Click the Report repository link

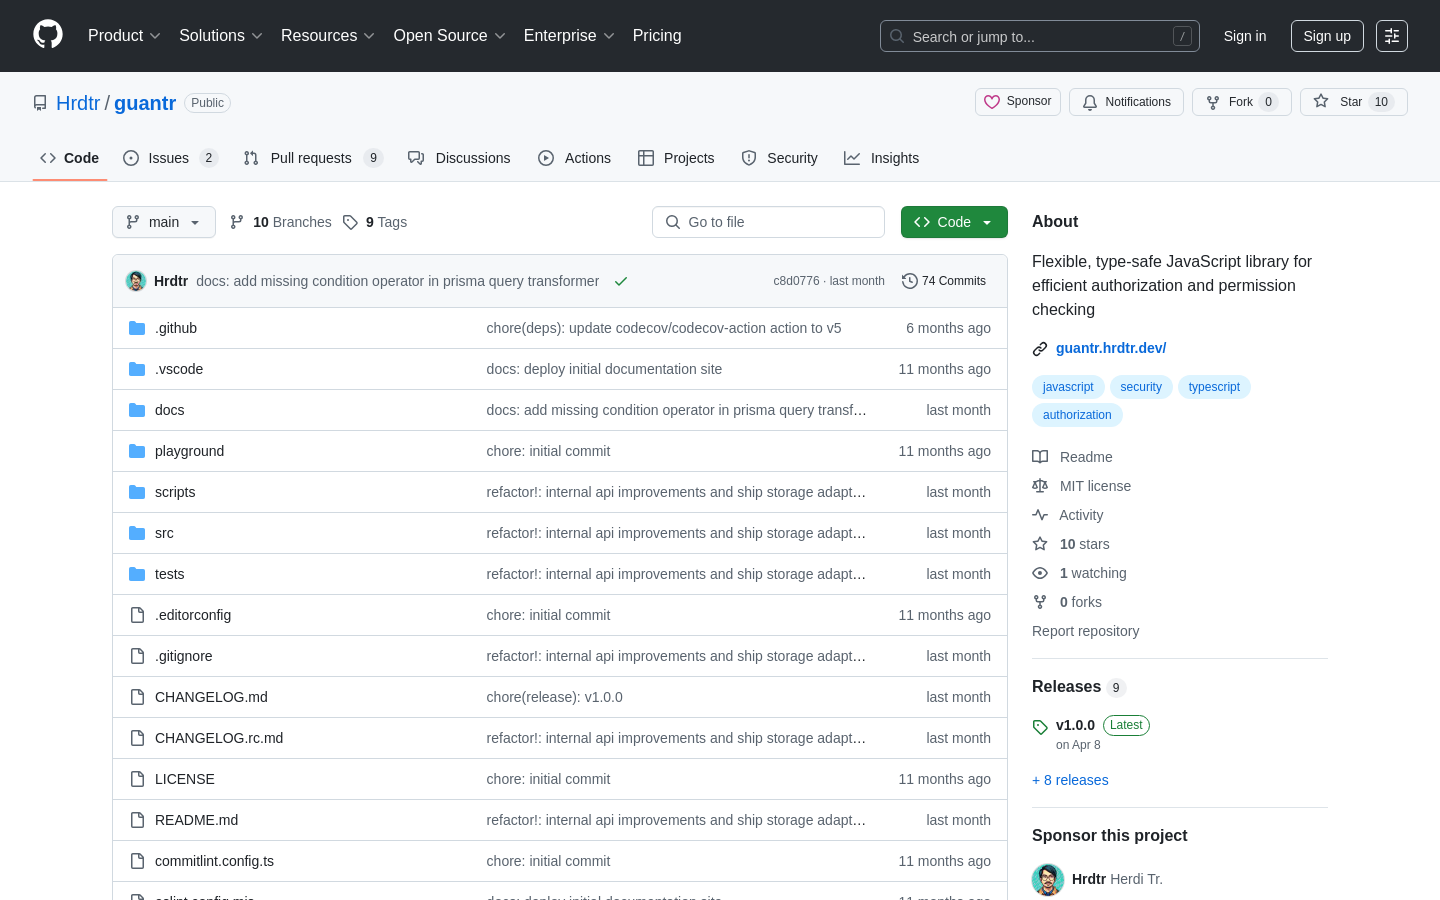tap(1085, 631)
